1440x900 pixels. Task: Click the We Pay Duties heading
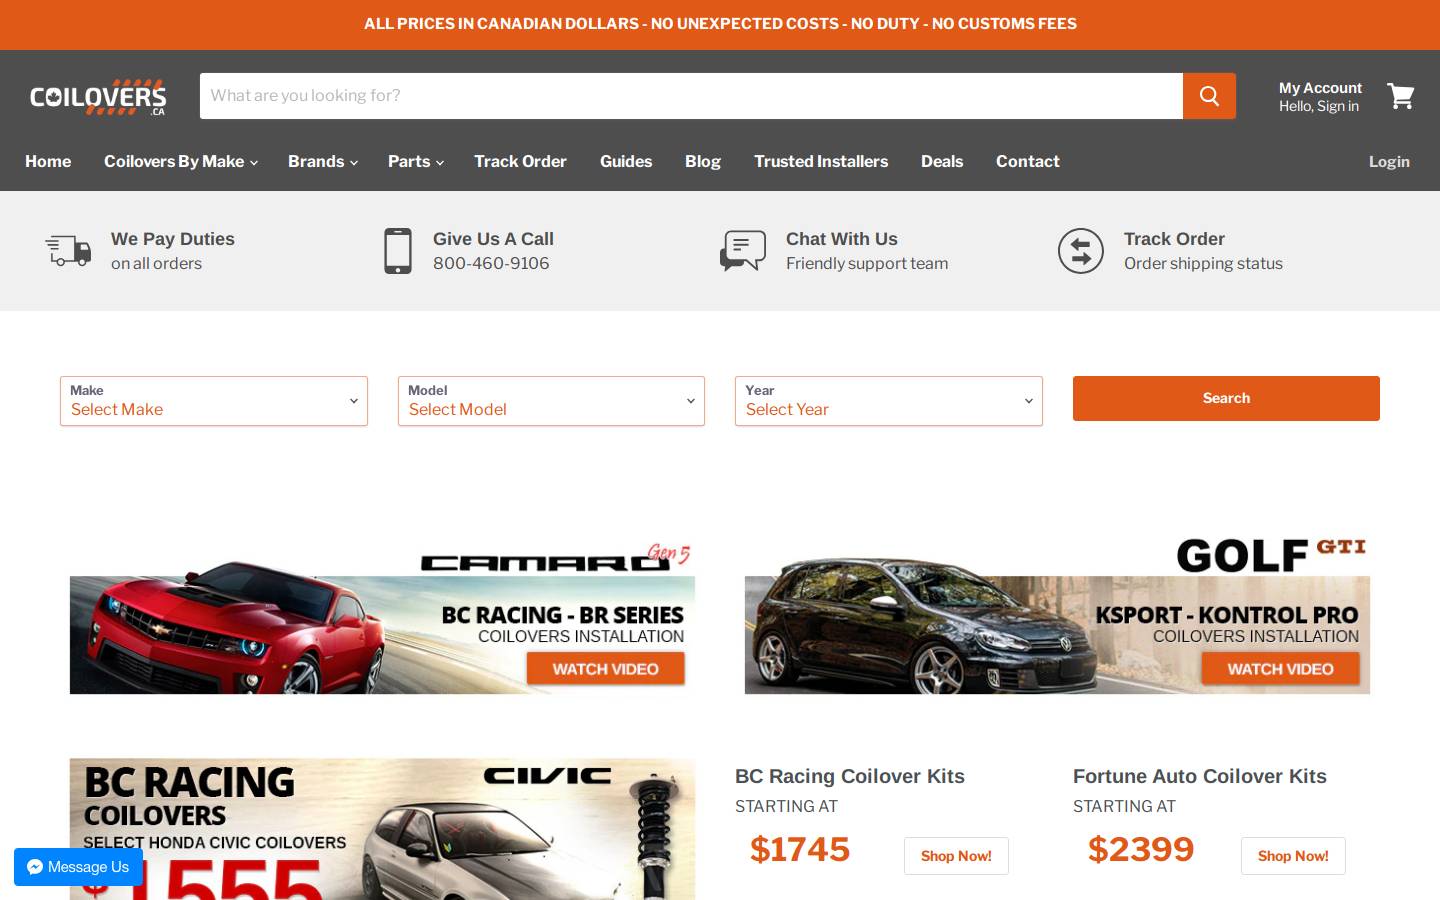[173, 239]
